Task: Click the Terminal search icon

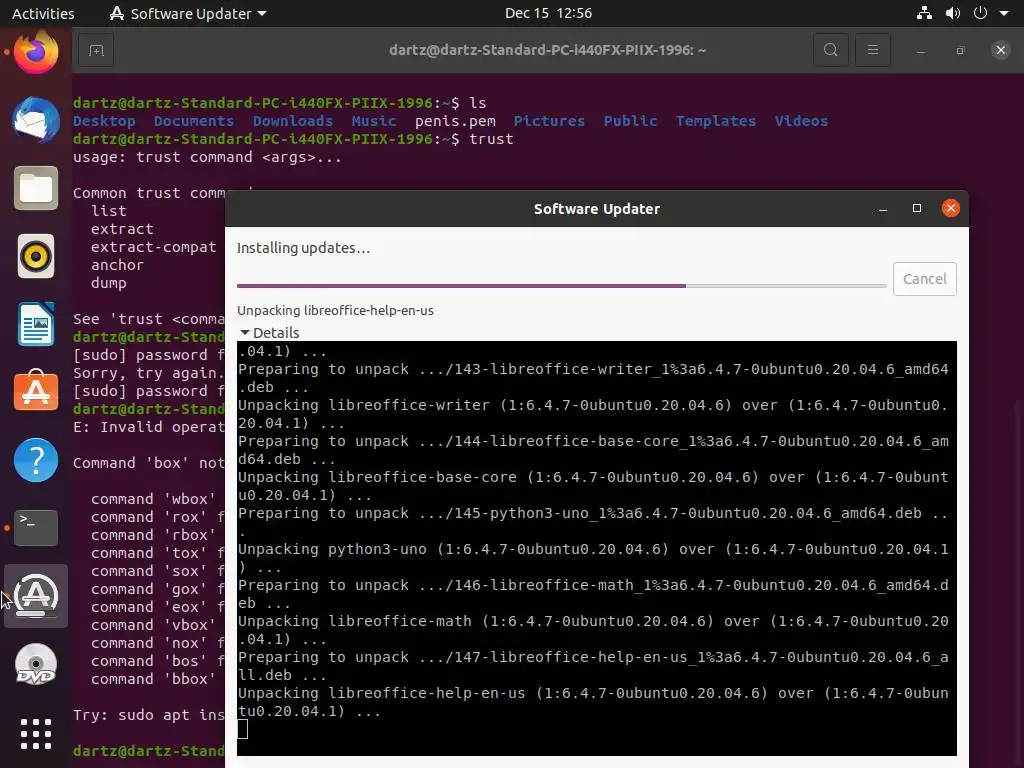Action: [x=831, y=50]
